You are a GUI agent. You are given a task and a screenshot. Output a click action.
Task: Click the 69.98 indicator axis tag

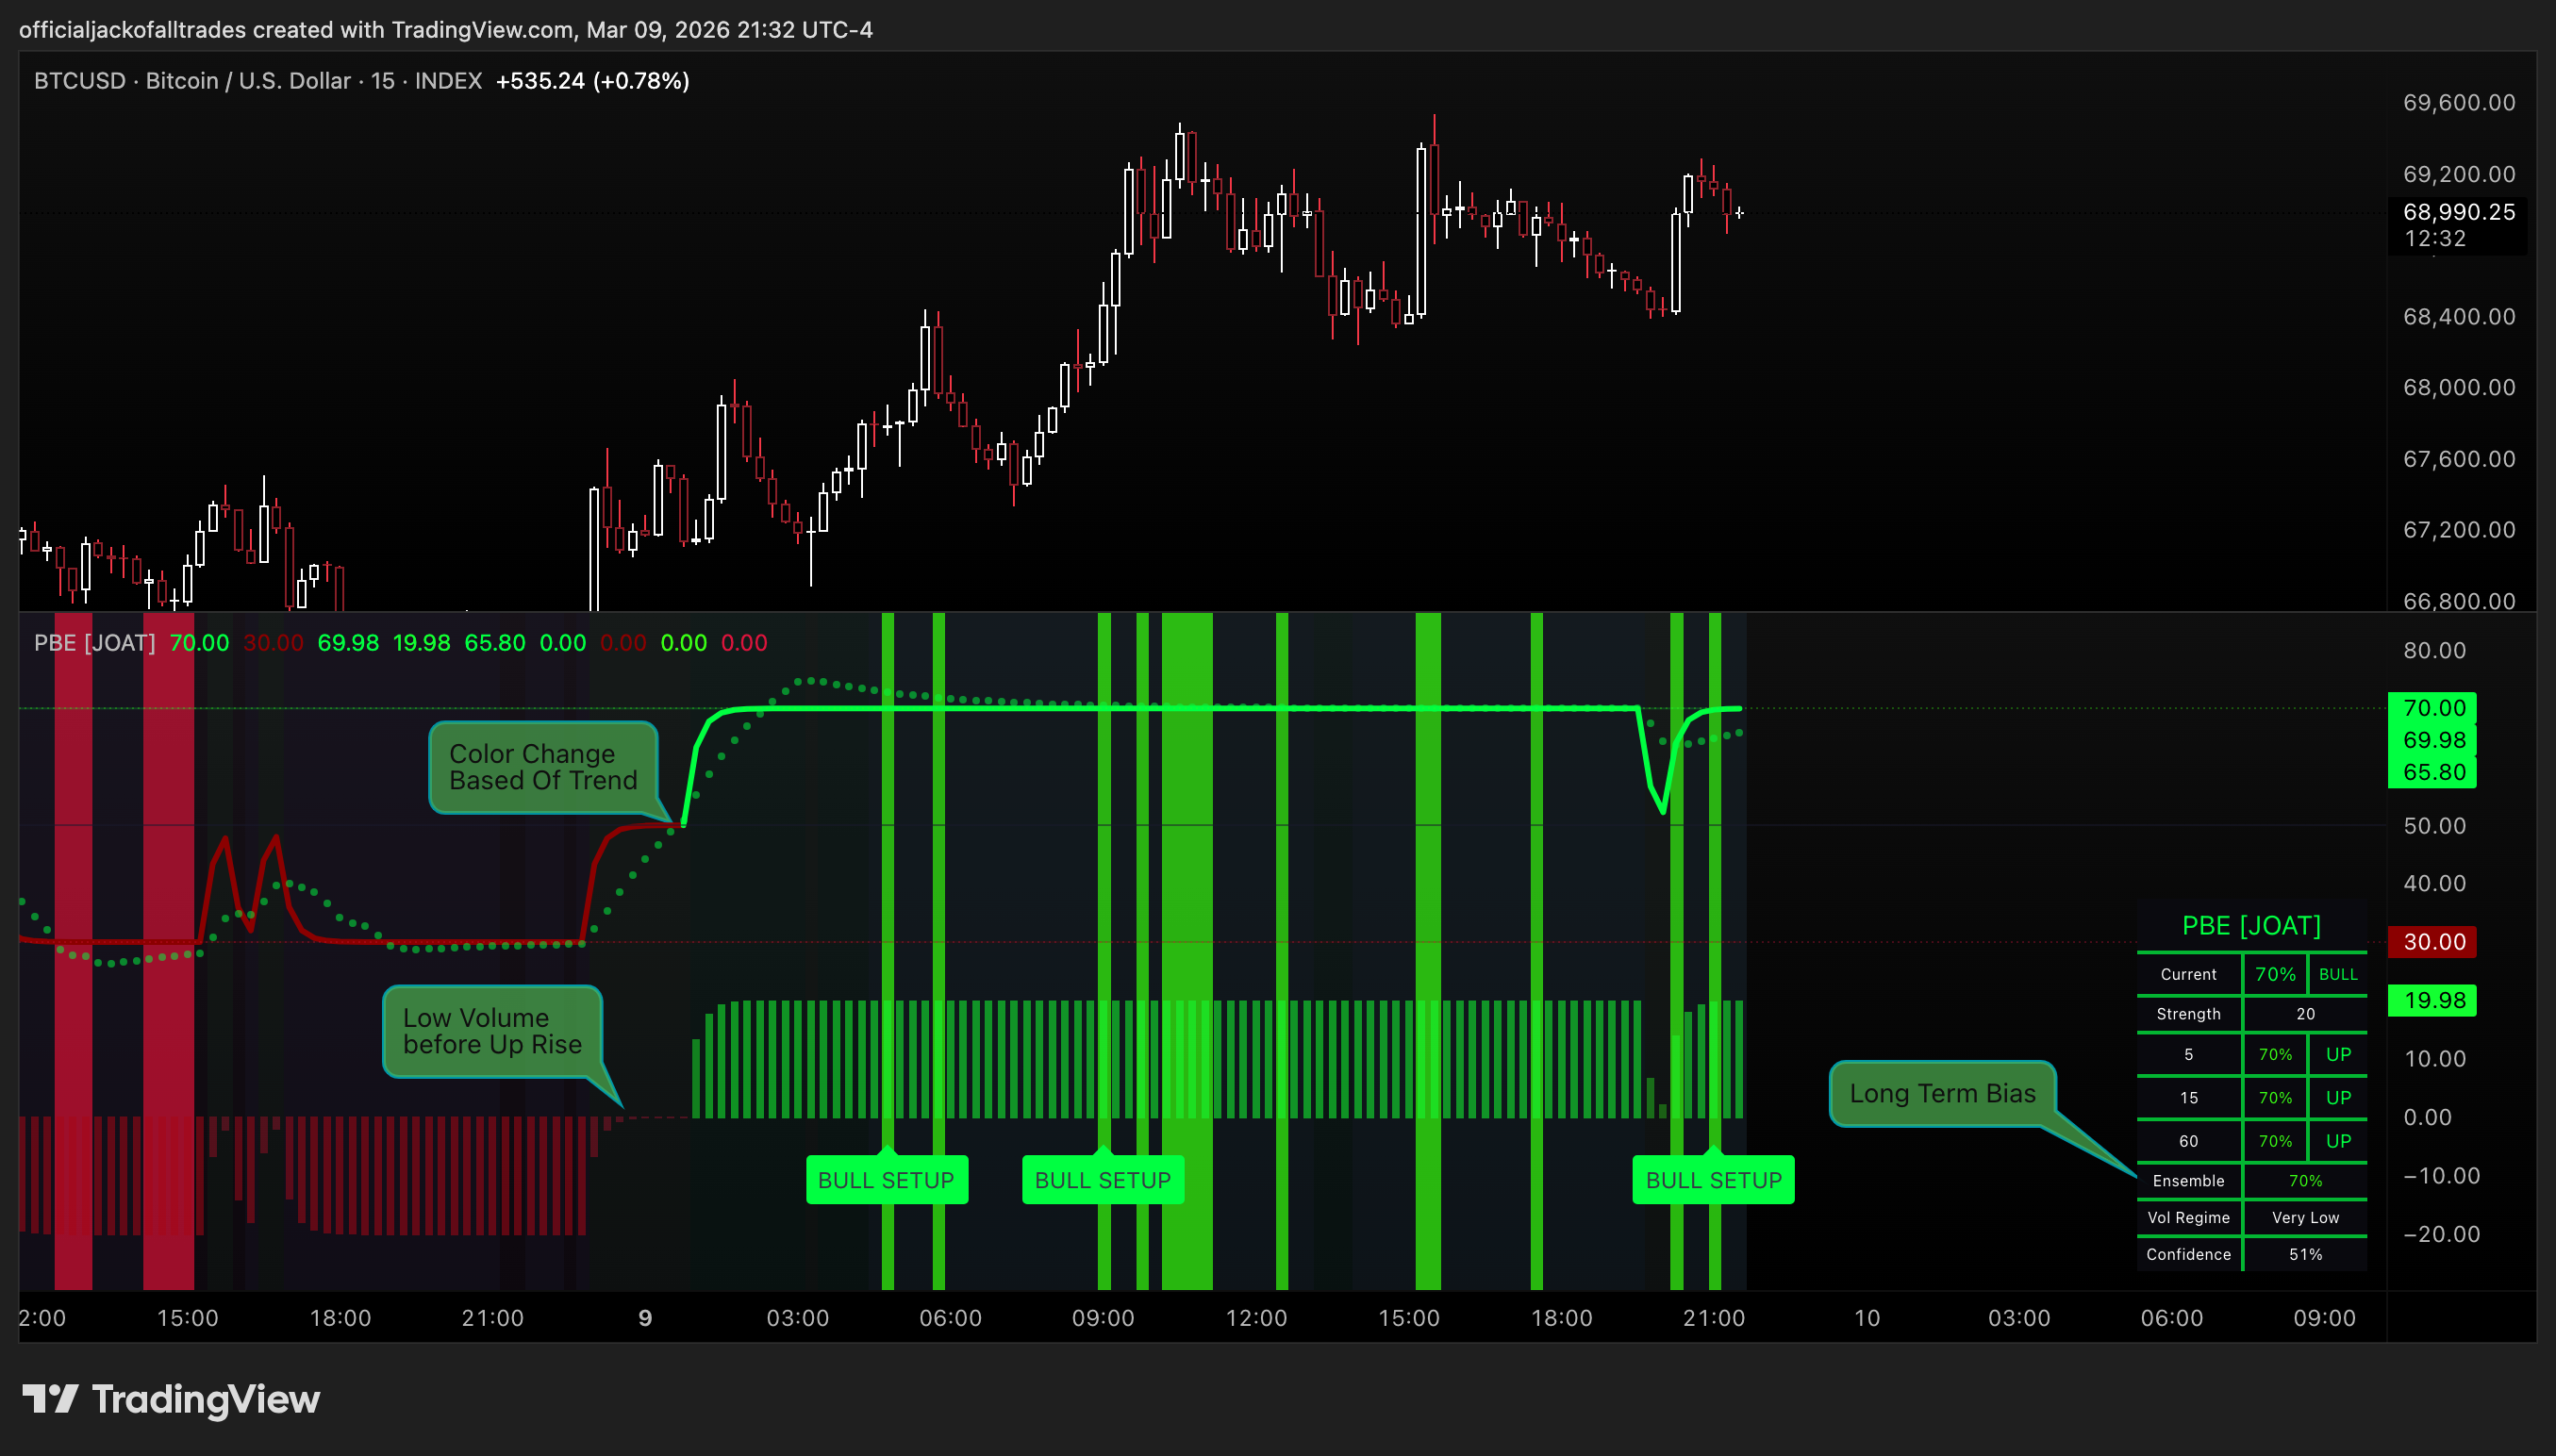click(2432, 740)
